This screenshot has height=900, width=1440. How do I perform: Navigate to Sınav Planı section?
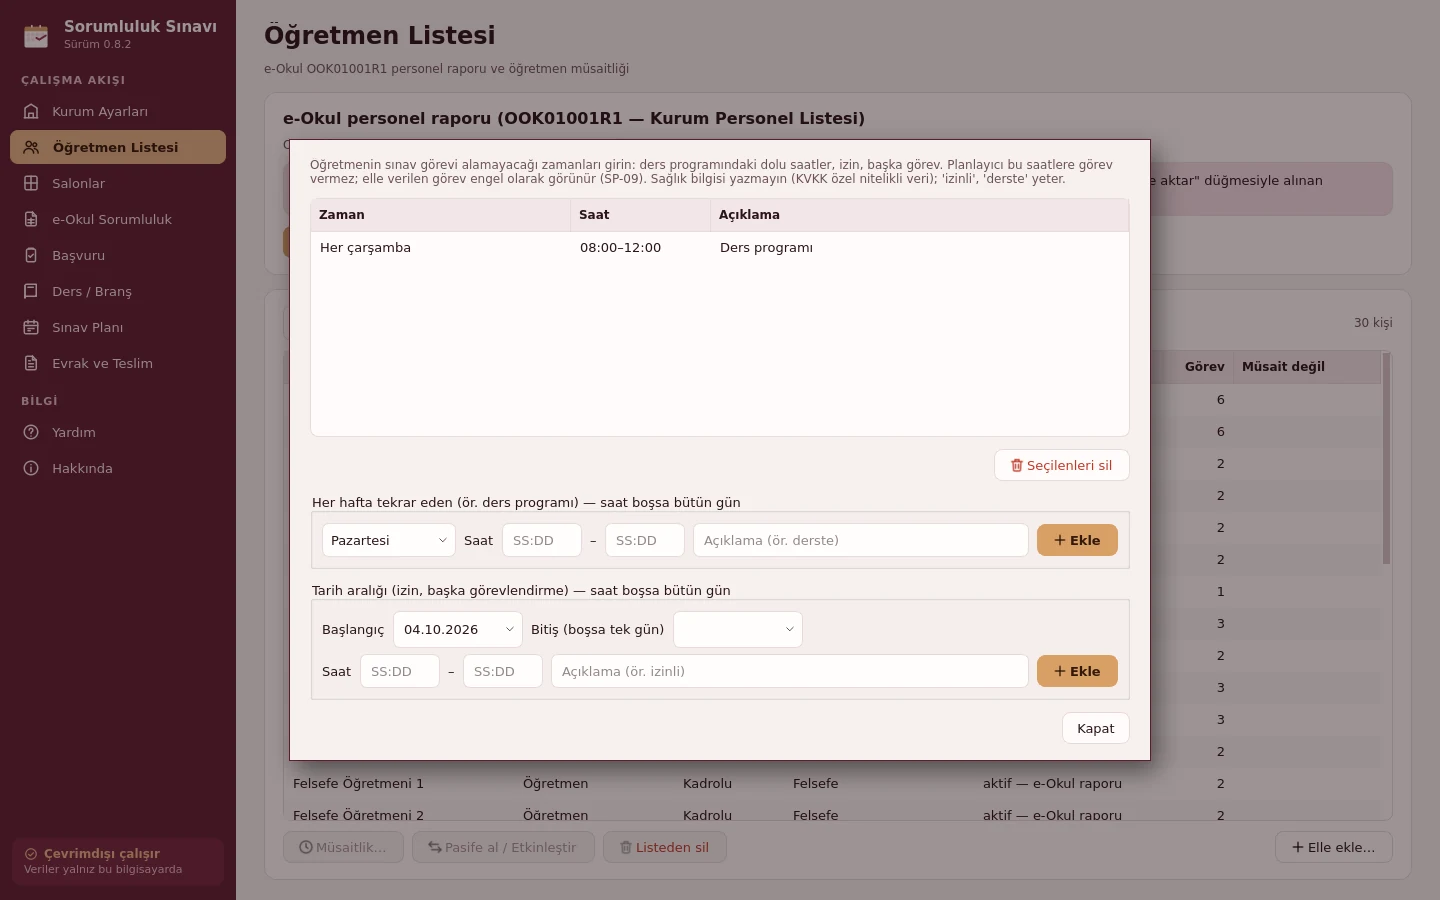(x=118, y=327)
